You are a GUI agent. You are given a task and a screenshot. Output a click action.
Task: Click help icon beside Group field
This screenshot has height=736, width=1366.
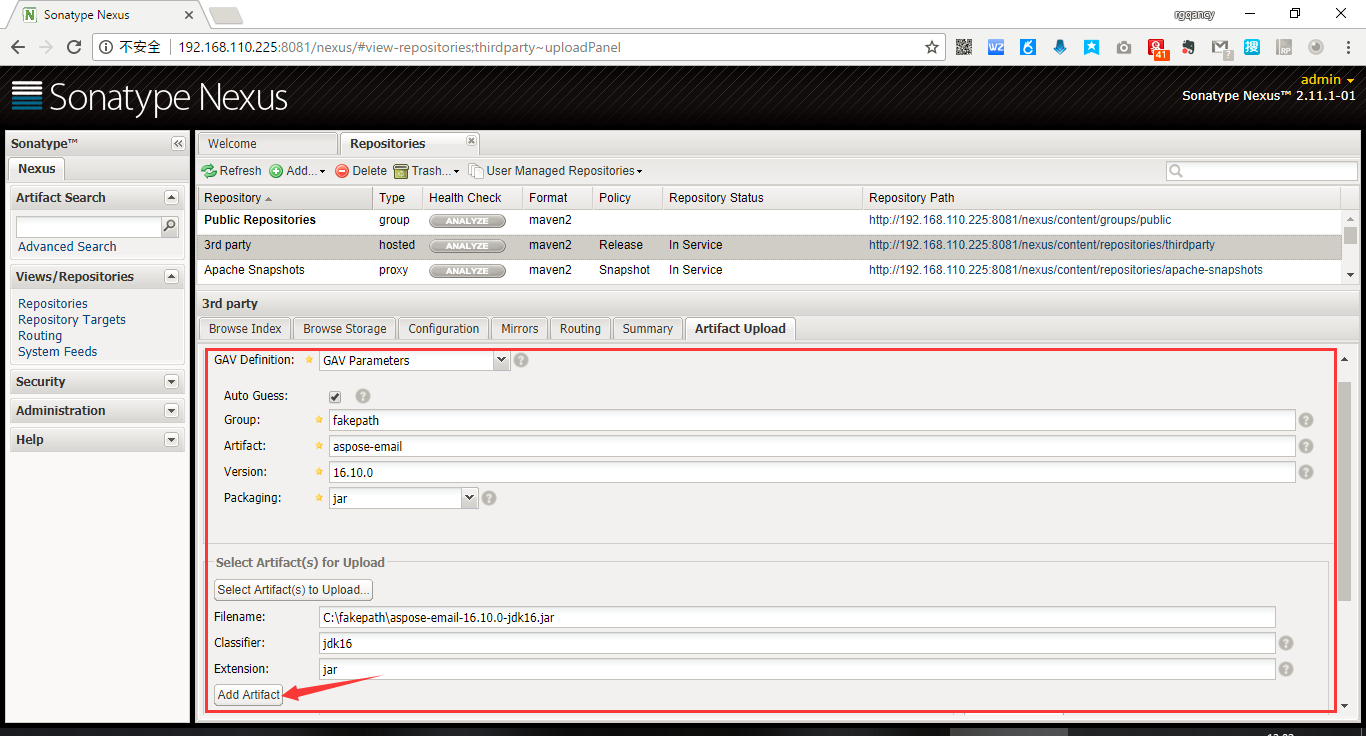[1306, 421]
